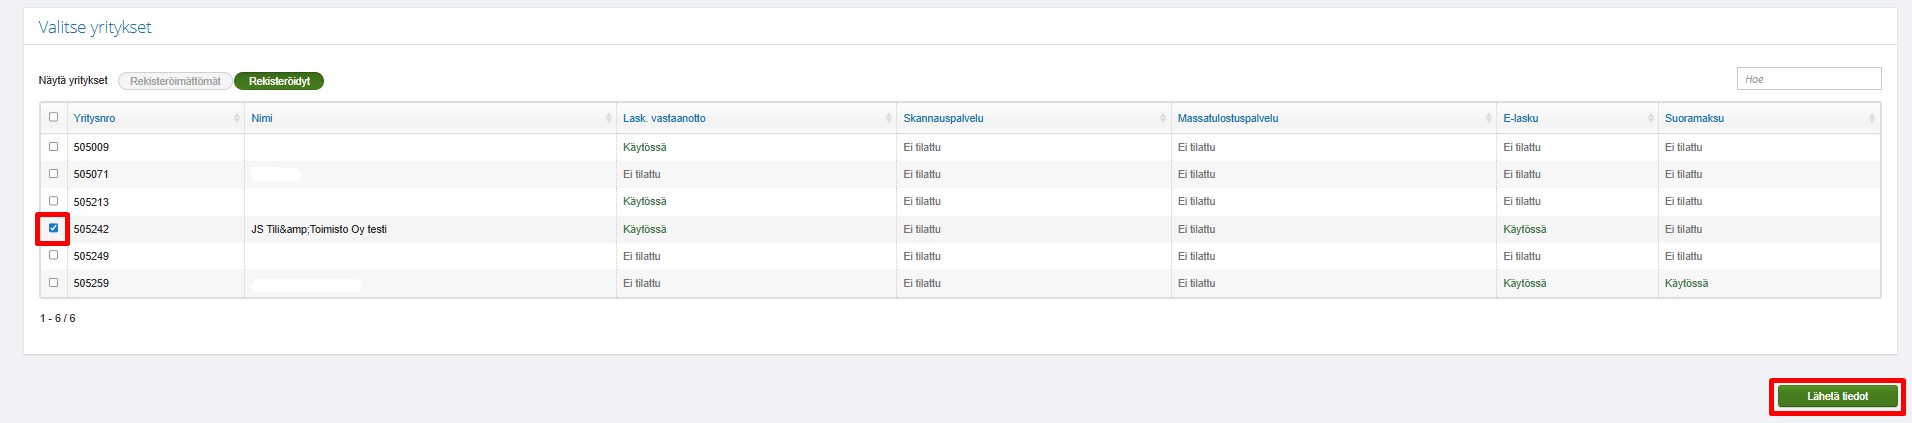Tick the checkbox for company 505259
Image resolution: width=1912 pixels, height=423 pixels.
[54, 282]
